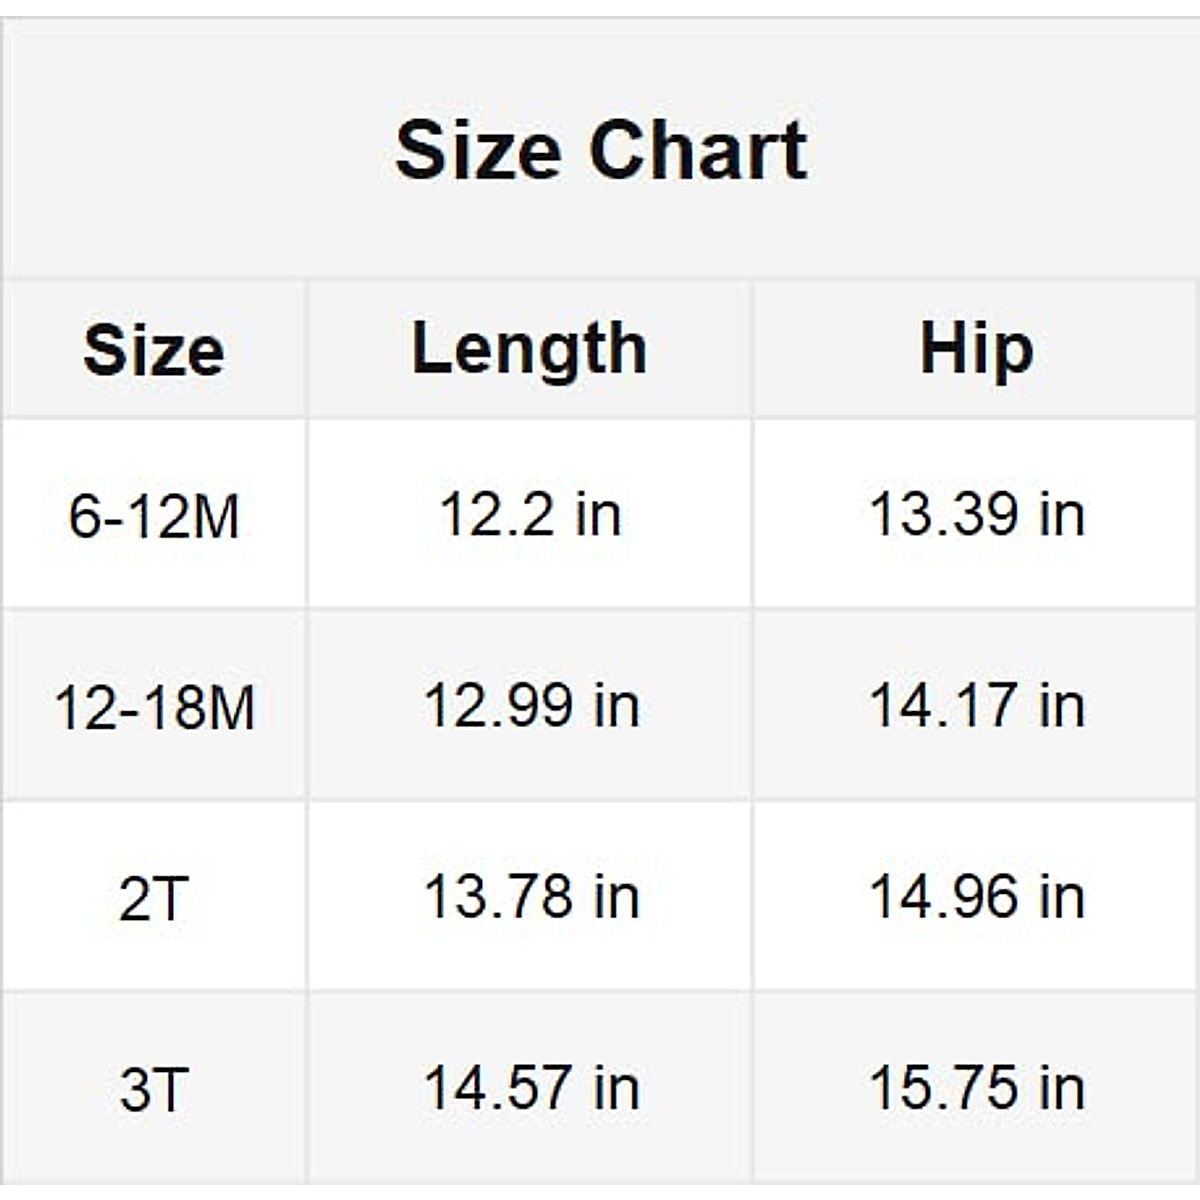
Task: Select the 'Length' column header
Action: click(x=530, y=350)
